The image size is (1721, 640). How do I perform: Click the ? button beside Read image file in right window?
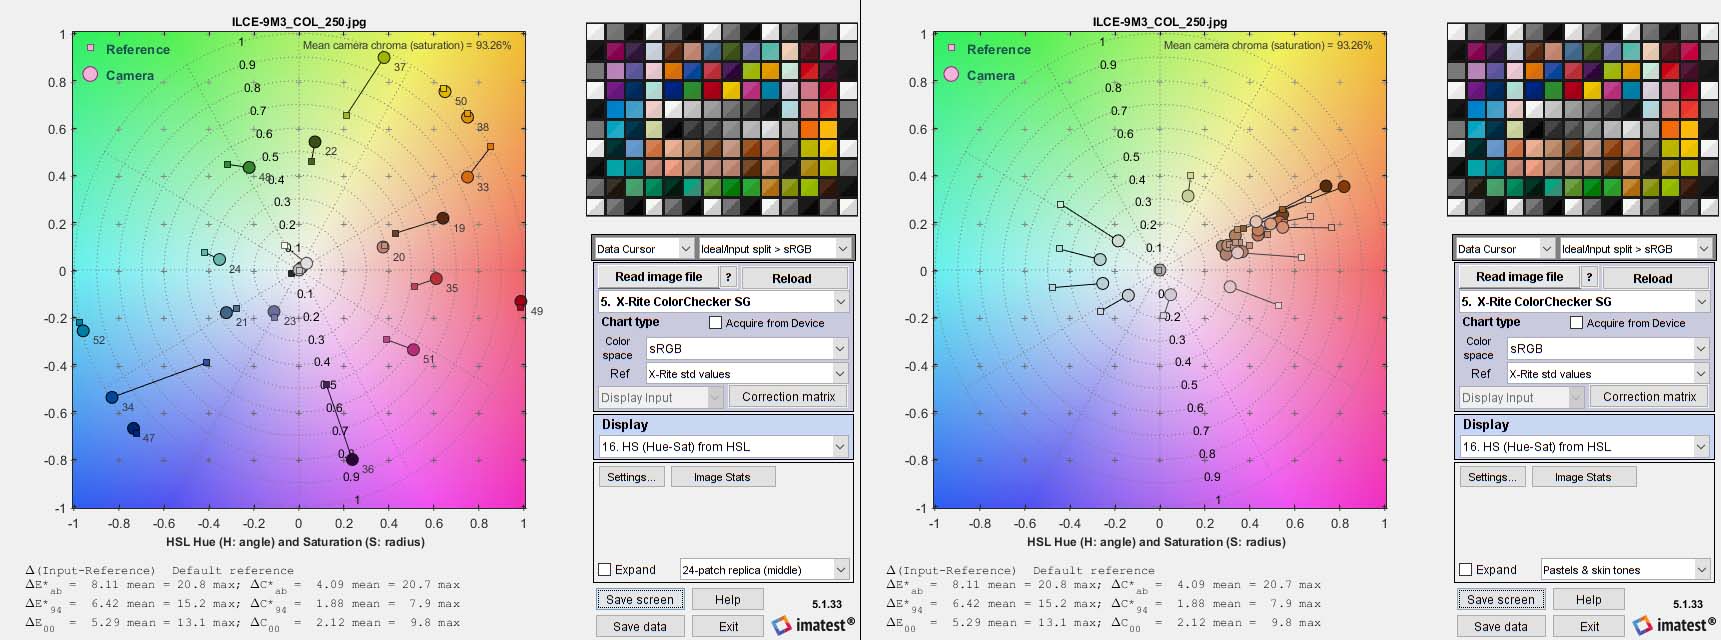[1589, 278]
